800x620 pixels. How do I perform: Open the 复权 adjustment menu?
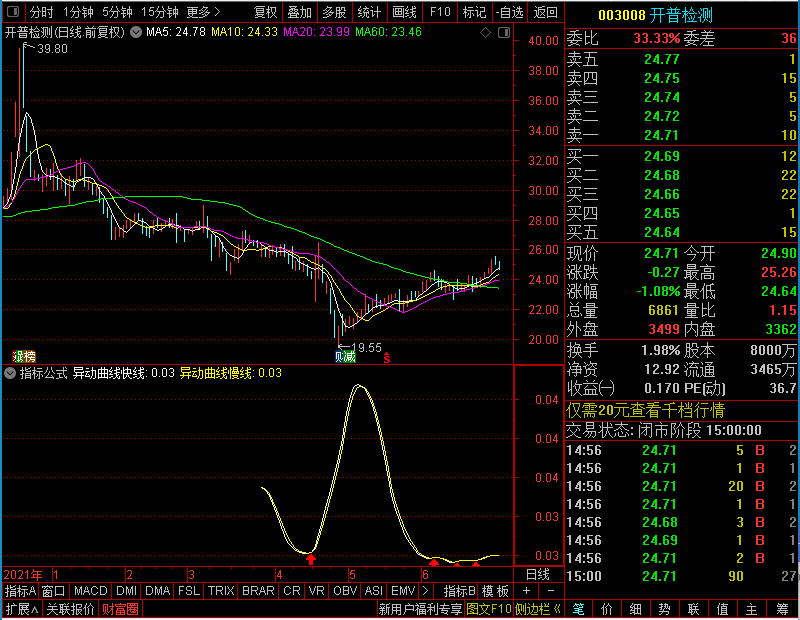(x=265, y=12)
